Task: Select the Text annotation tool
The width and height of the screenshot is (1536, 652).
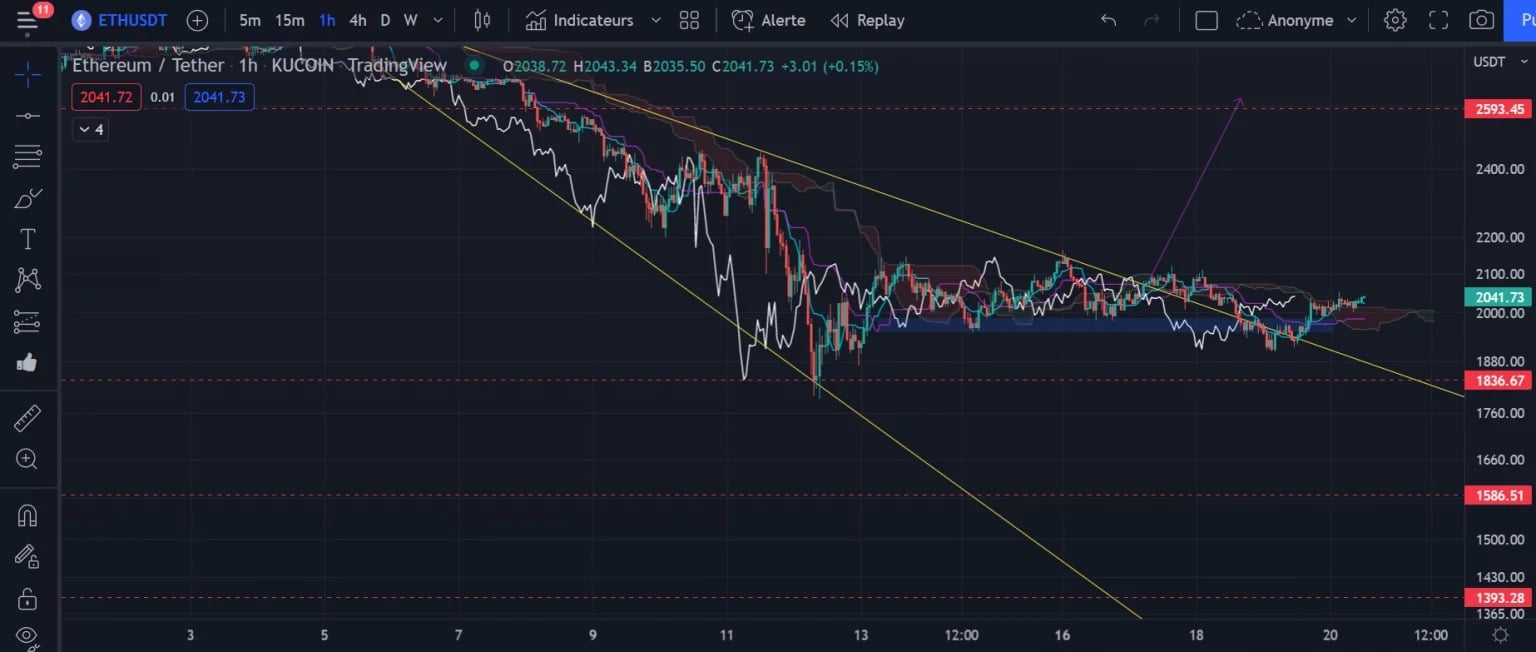Action: [28, 239]
